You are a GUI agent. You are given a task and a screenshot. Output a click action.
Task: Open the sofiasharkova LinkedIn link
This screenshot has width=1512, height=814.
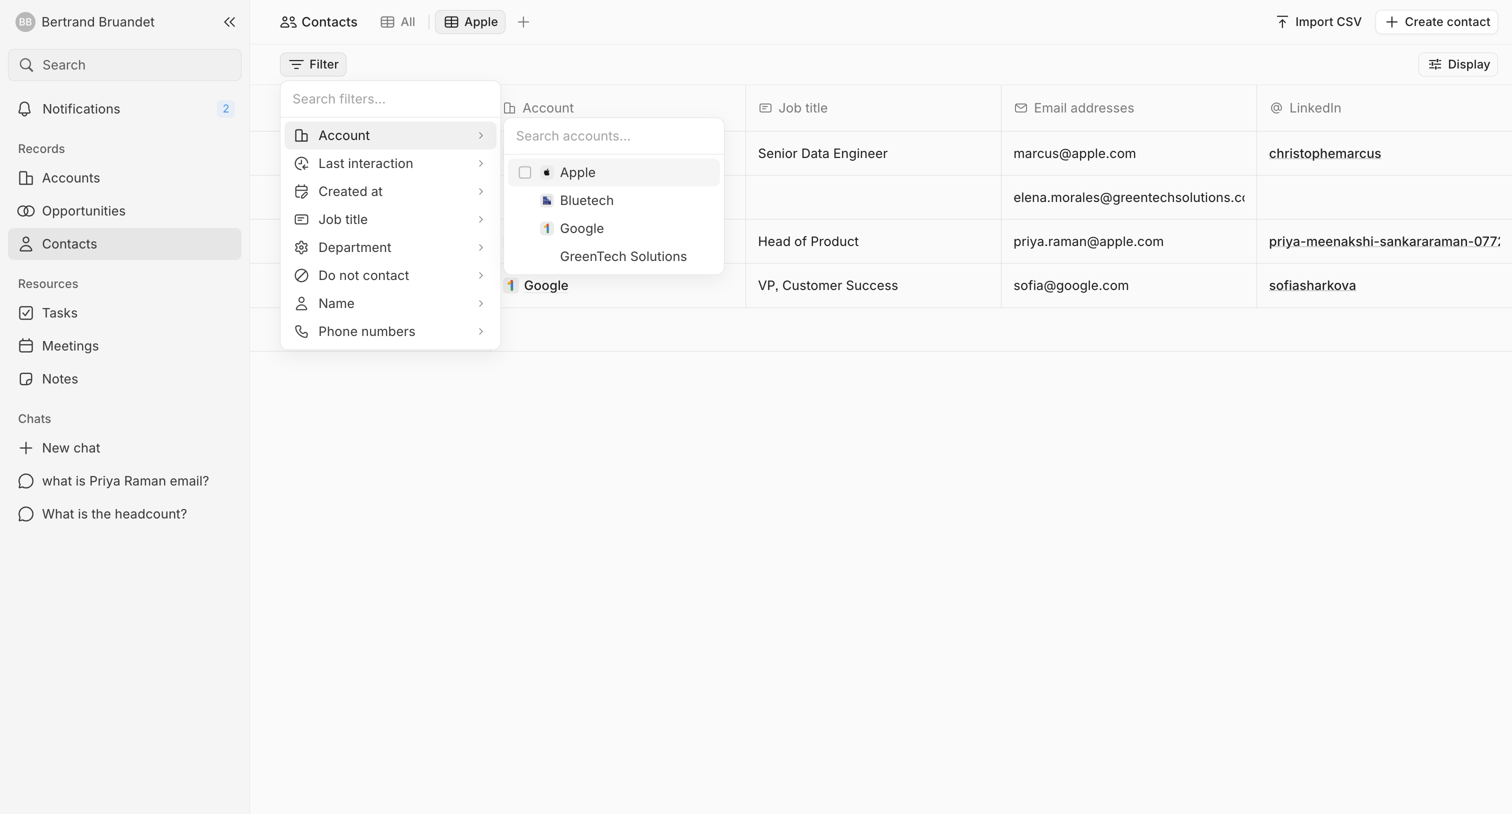click(x=1312, y=286)
